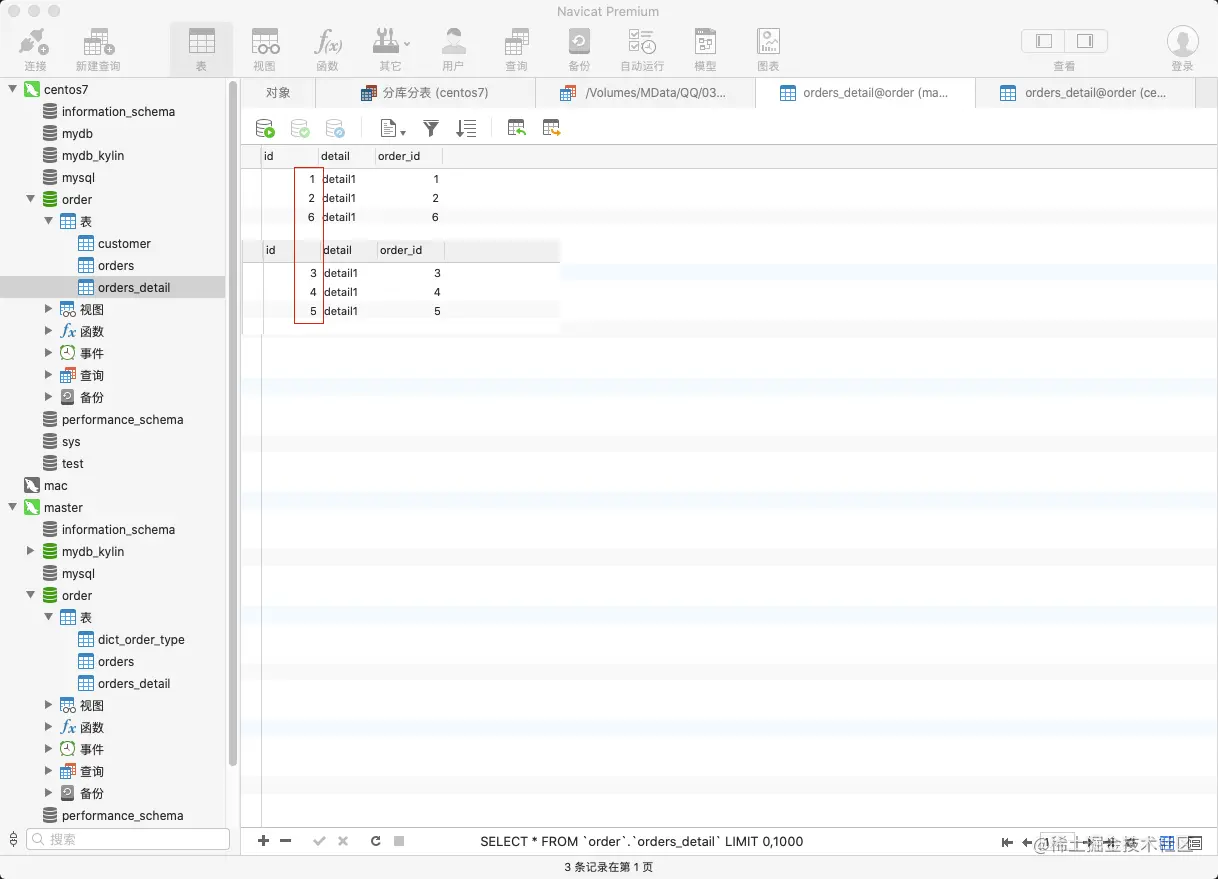The image size is (1218, 879).
Task: Open the 函数 functions toolbar icon
Action: point(327,48)
